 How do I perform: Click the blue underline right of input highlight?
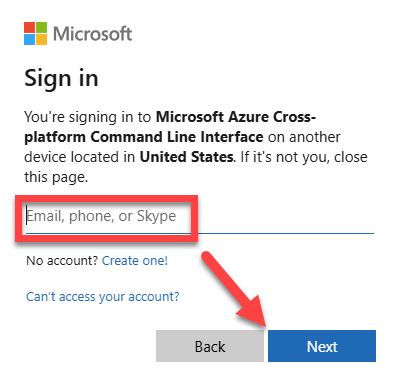coord(286,233)
